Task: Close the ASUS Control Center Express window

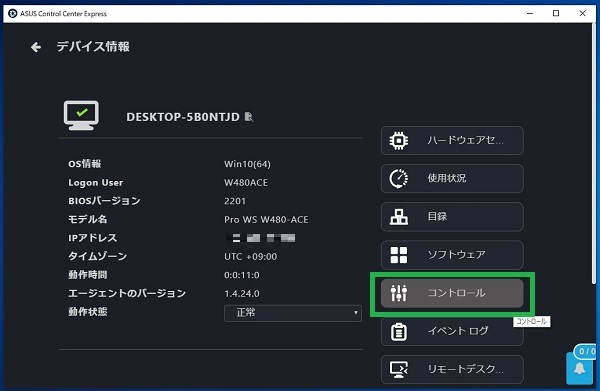Action: coord(582,13)
